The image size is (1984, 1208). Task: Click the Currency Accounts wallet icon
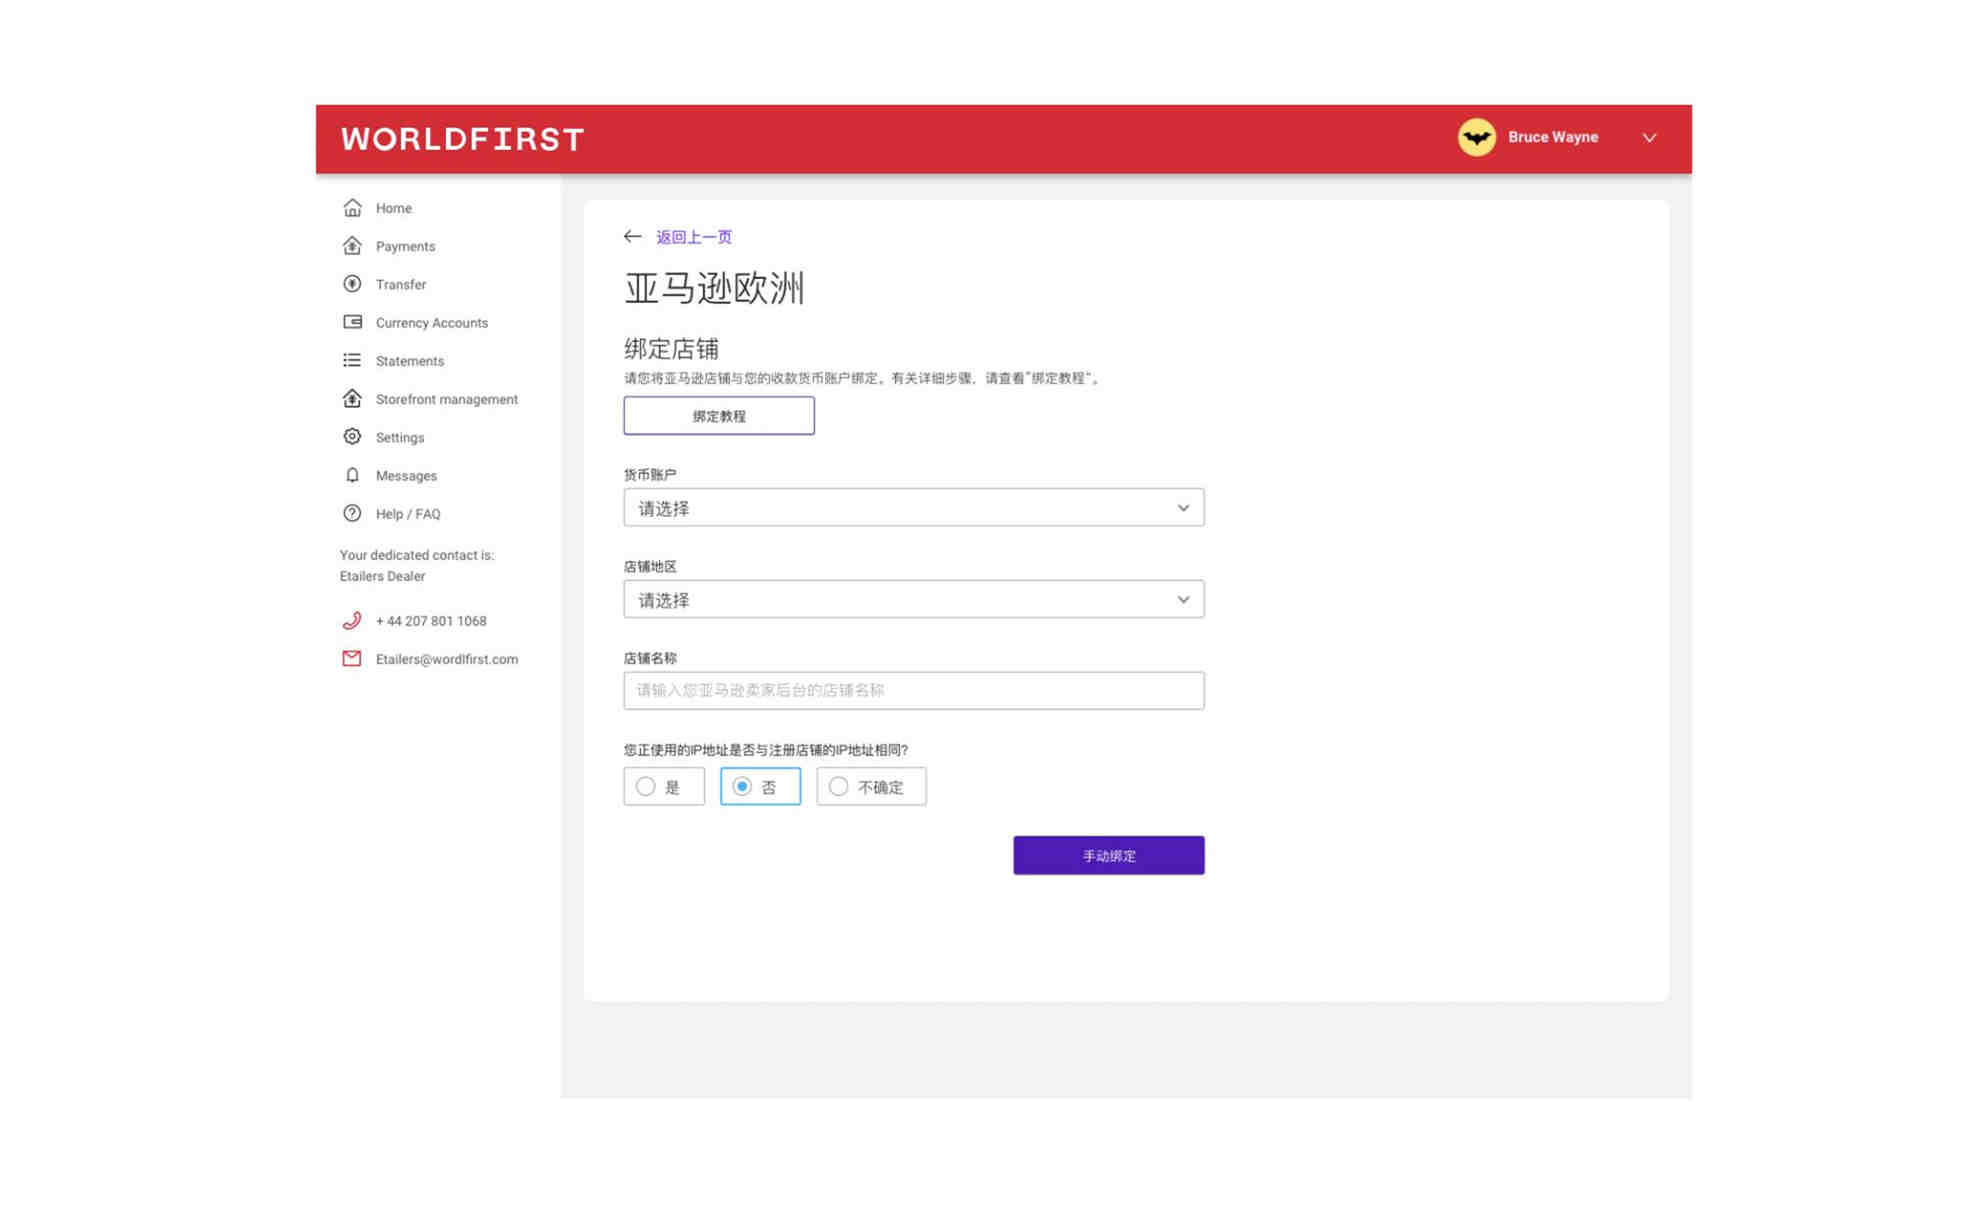352,322
